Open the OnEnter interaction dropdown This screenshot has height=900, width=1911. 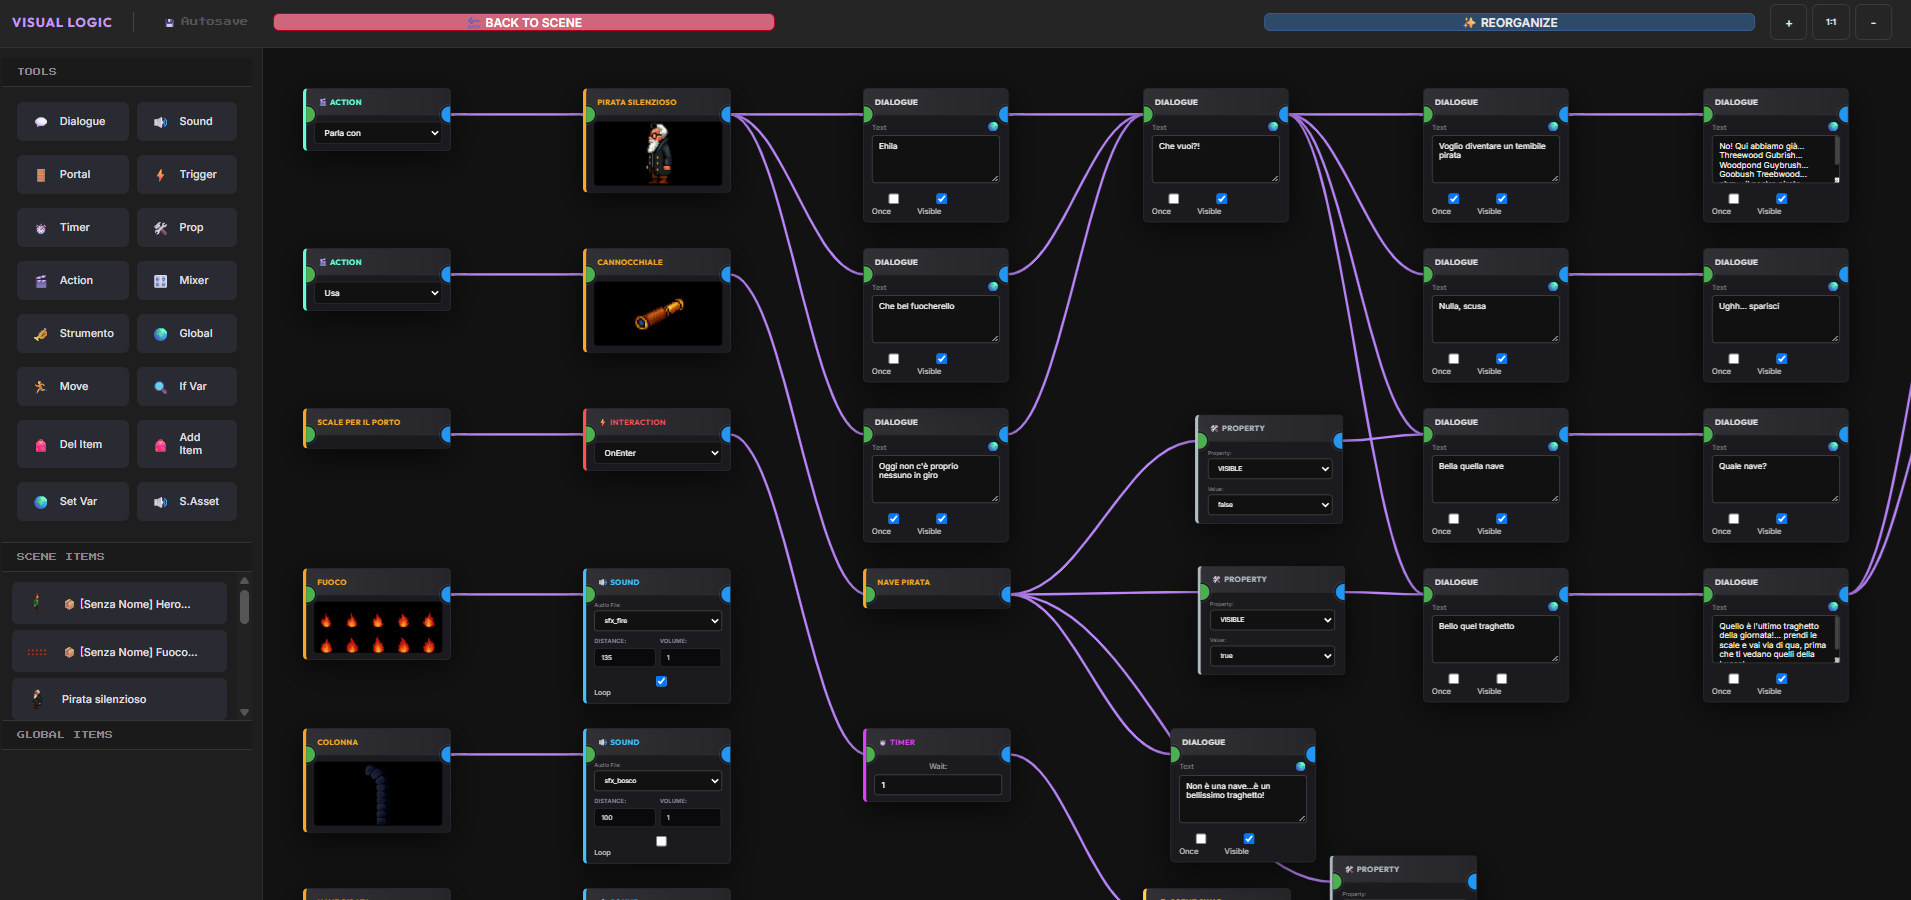(x=660, y=453)
